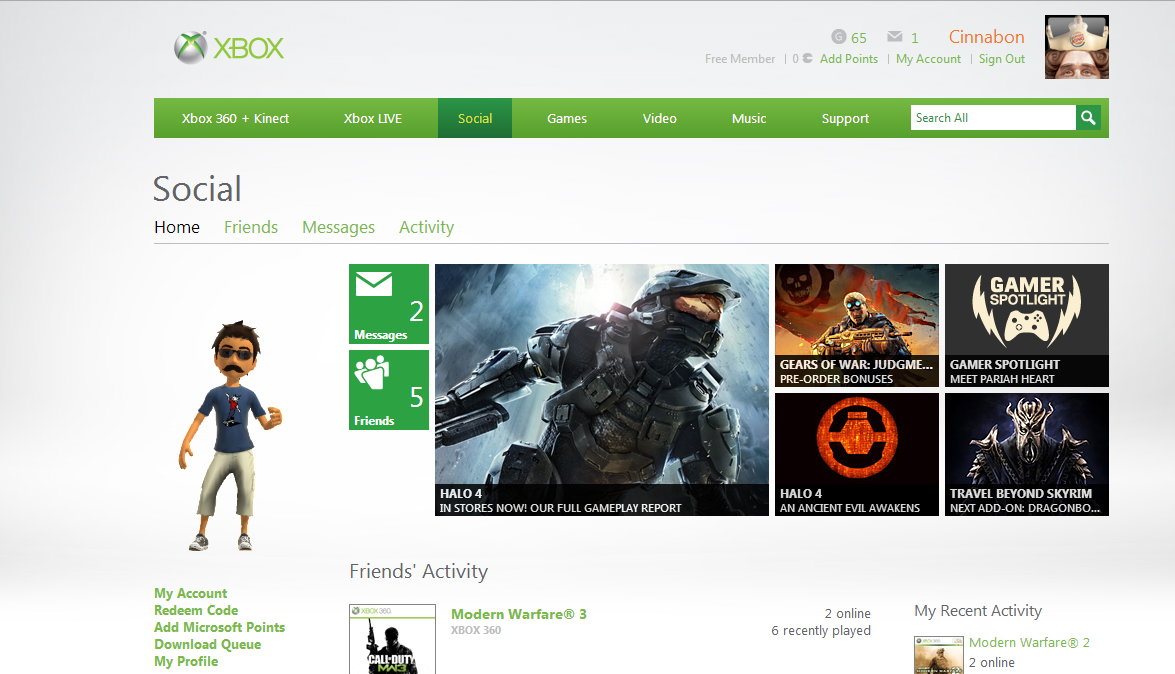Select the avatar figure with sunglasses
The height and width of the screenshot is (674, 1175).
tap(230, 435)
